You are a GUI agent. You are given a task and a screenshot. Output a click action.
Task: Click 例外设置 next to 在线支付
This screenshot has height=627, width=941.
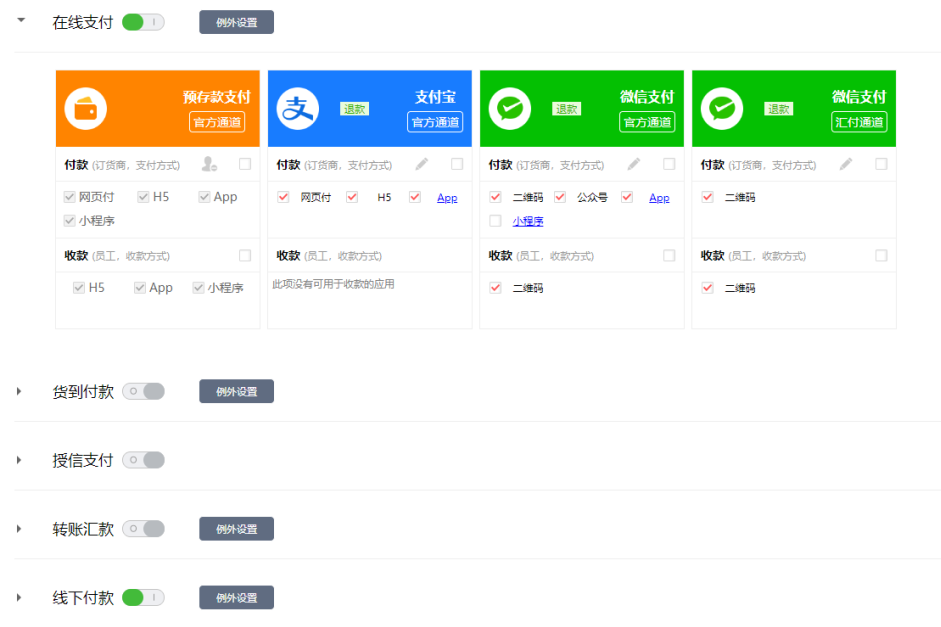(x=236, y=21)
